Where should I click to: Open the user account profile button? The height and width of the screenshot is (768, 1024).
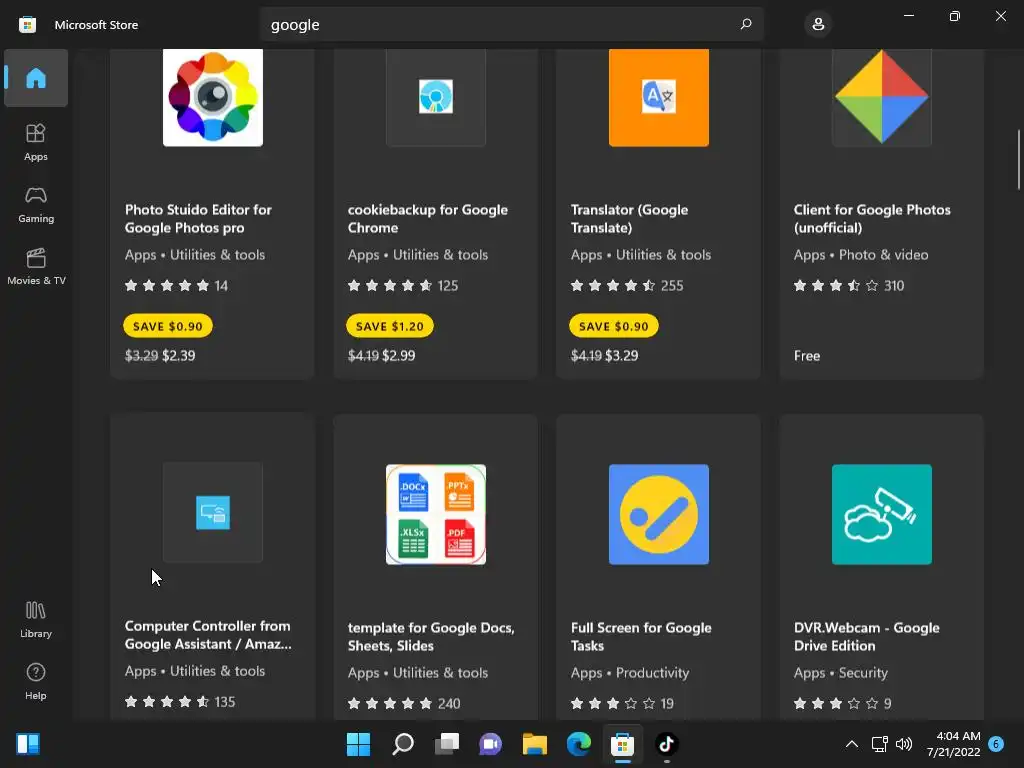[818, 24]
